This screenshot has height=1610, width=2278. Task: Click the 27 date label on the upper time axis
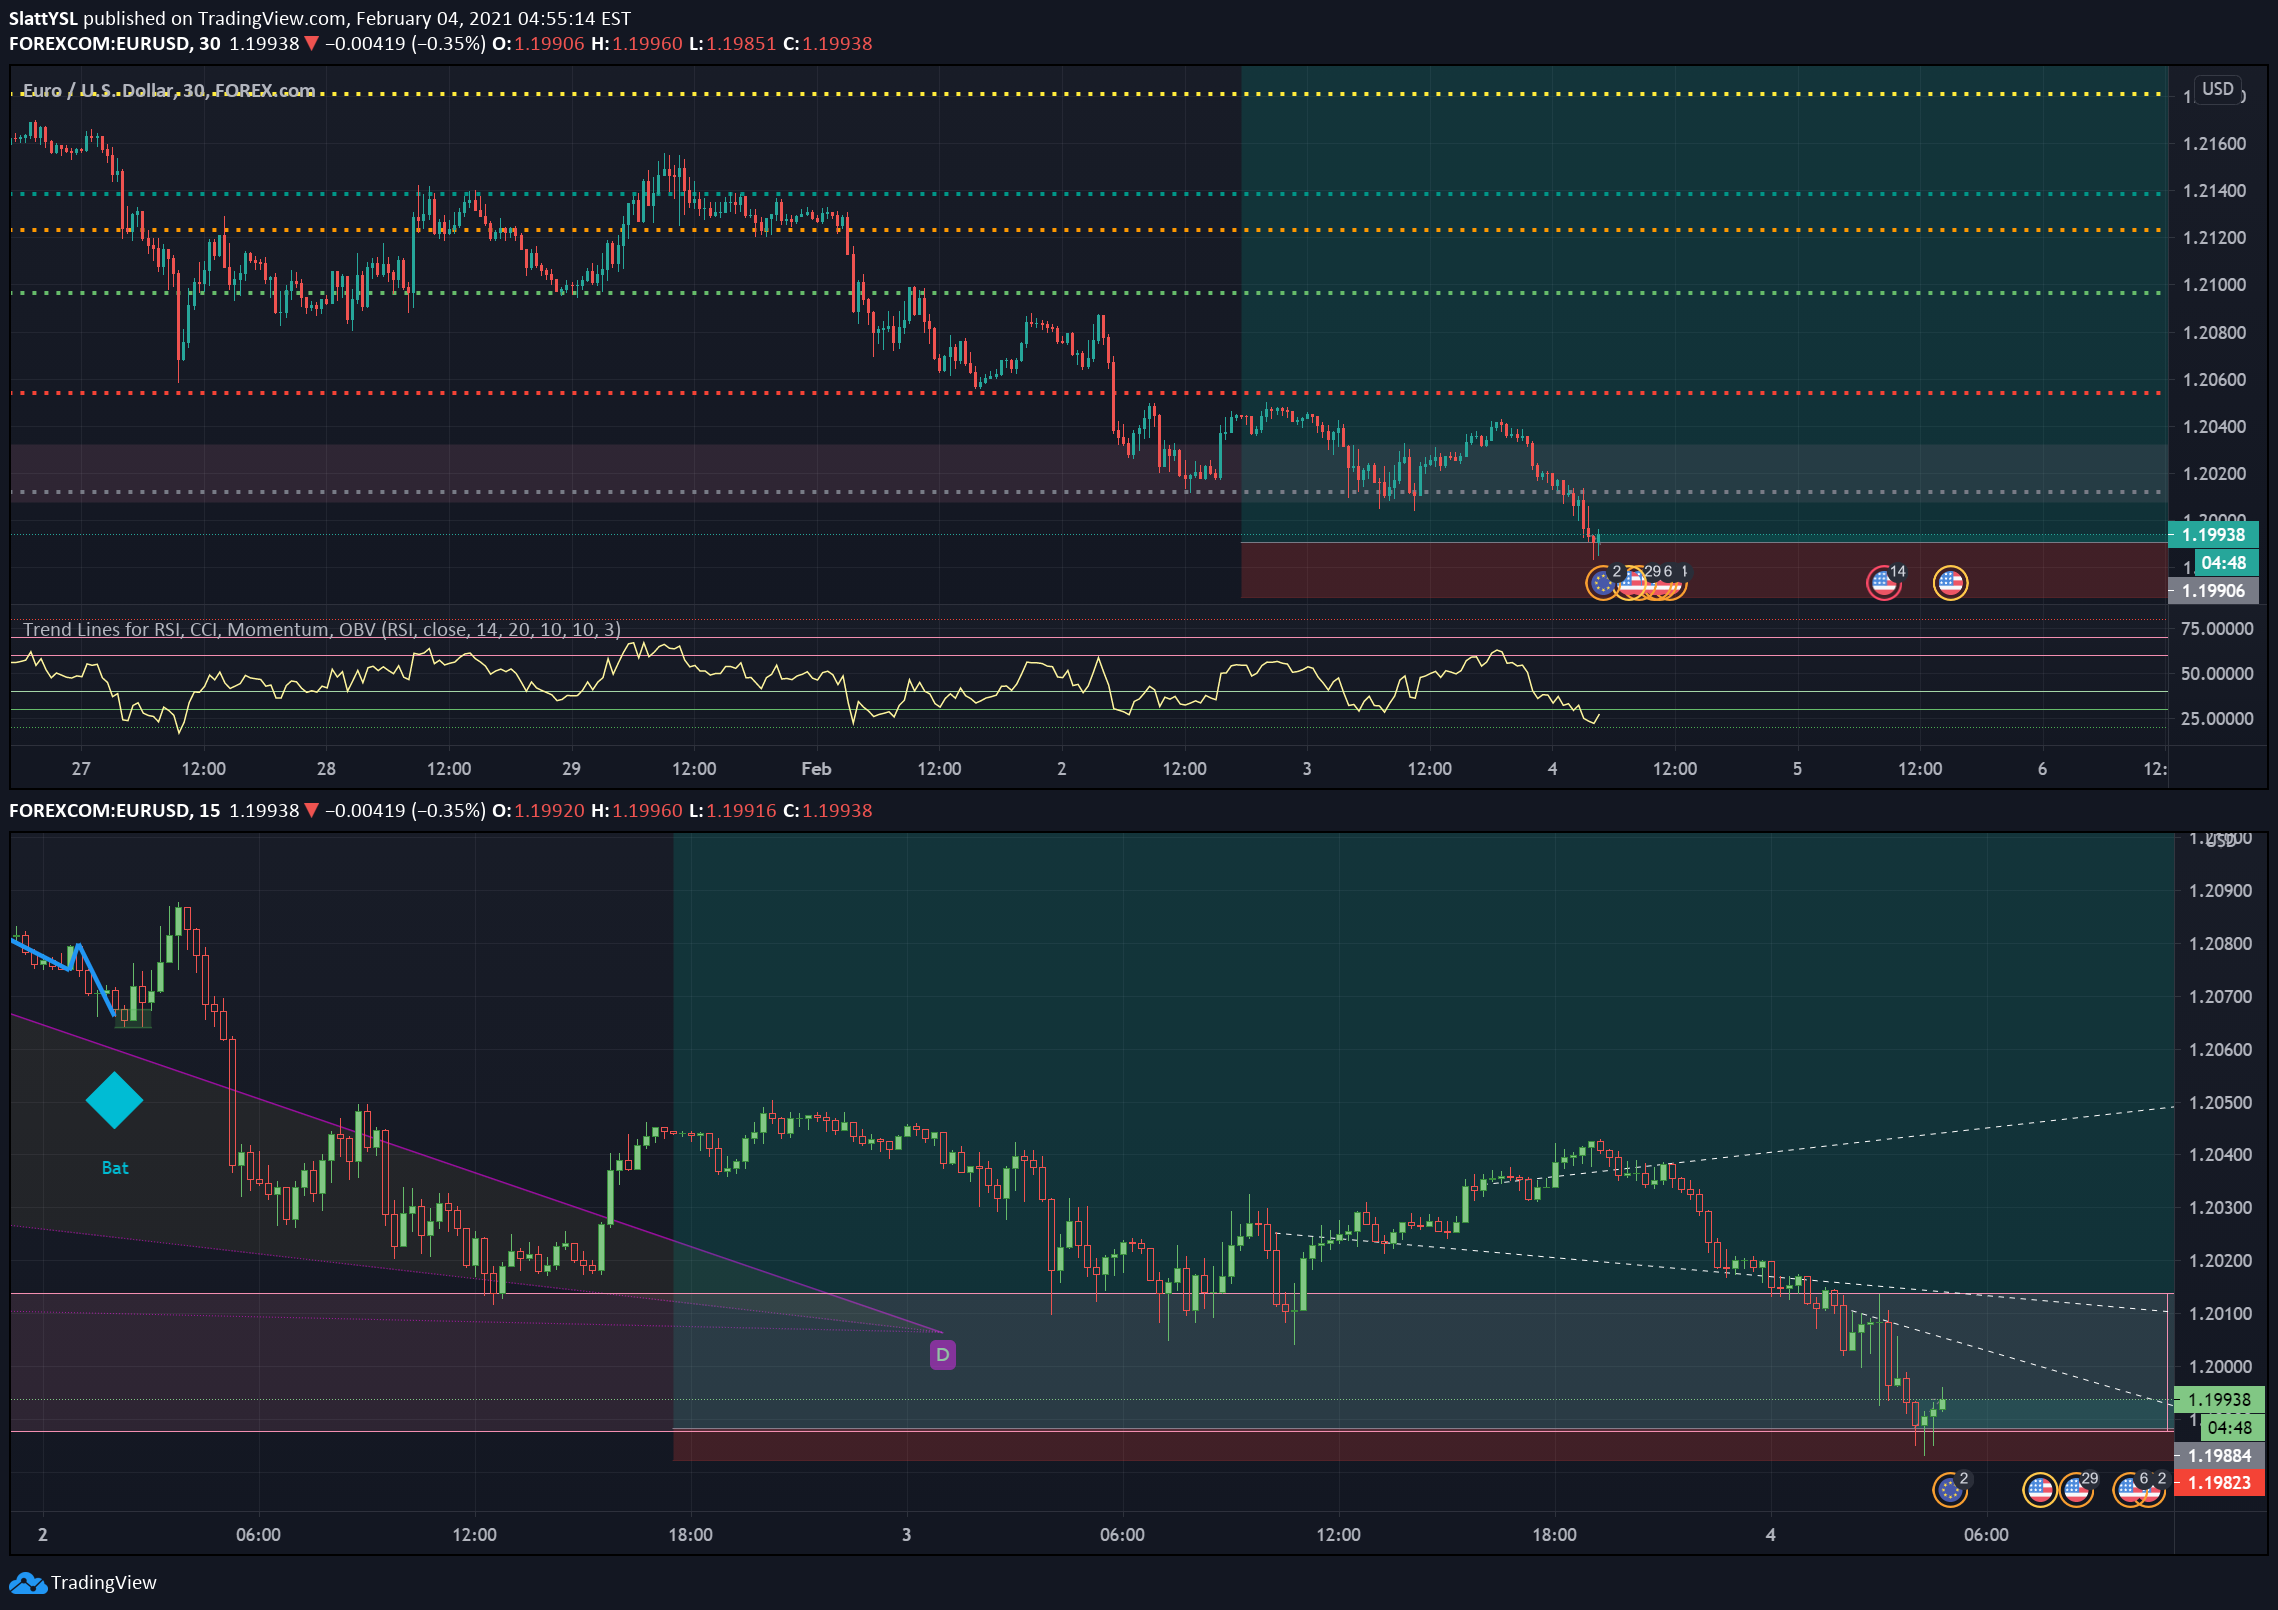(x=81, y=769)
